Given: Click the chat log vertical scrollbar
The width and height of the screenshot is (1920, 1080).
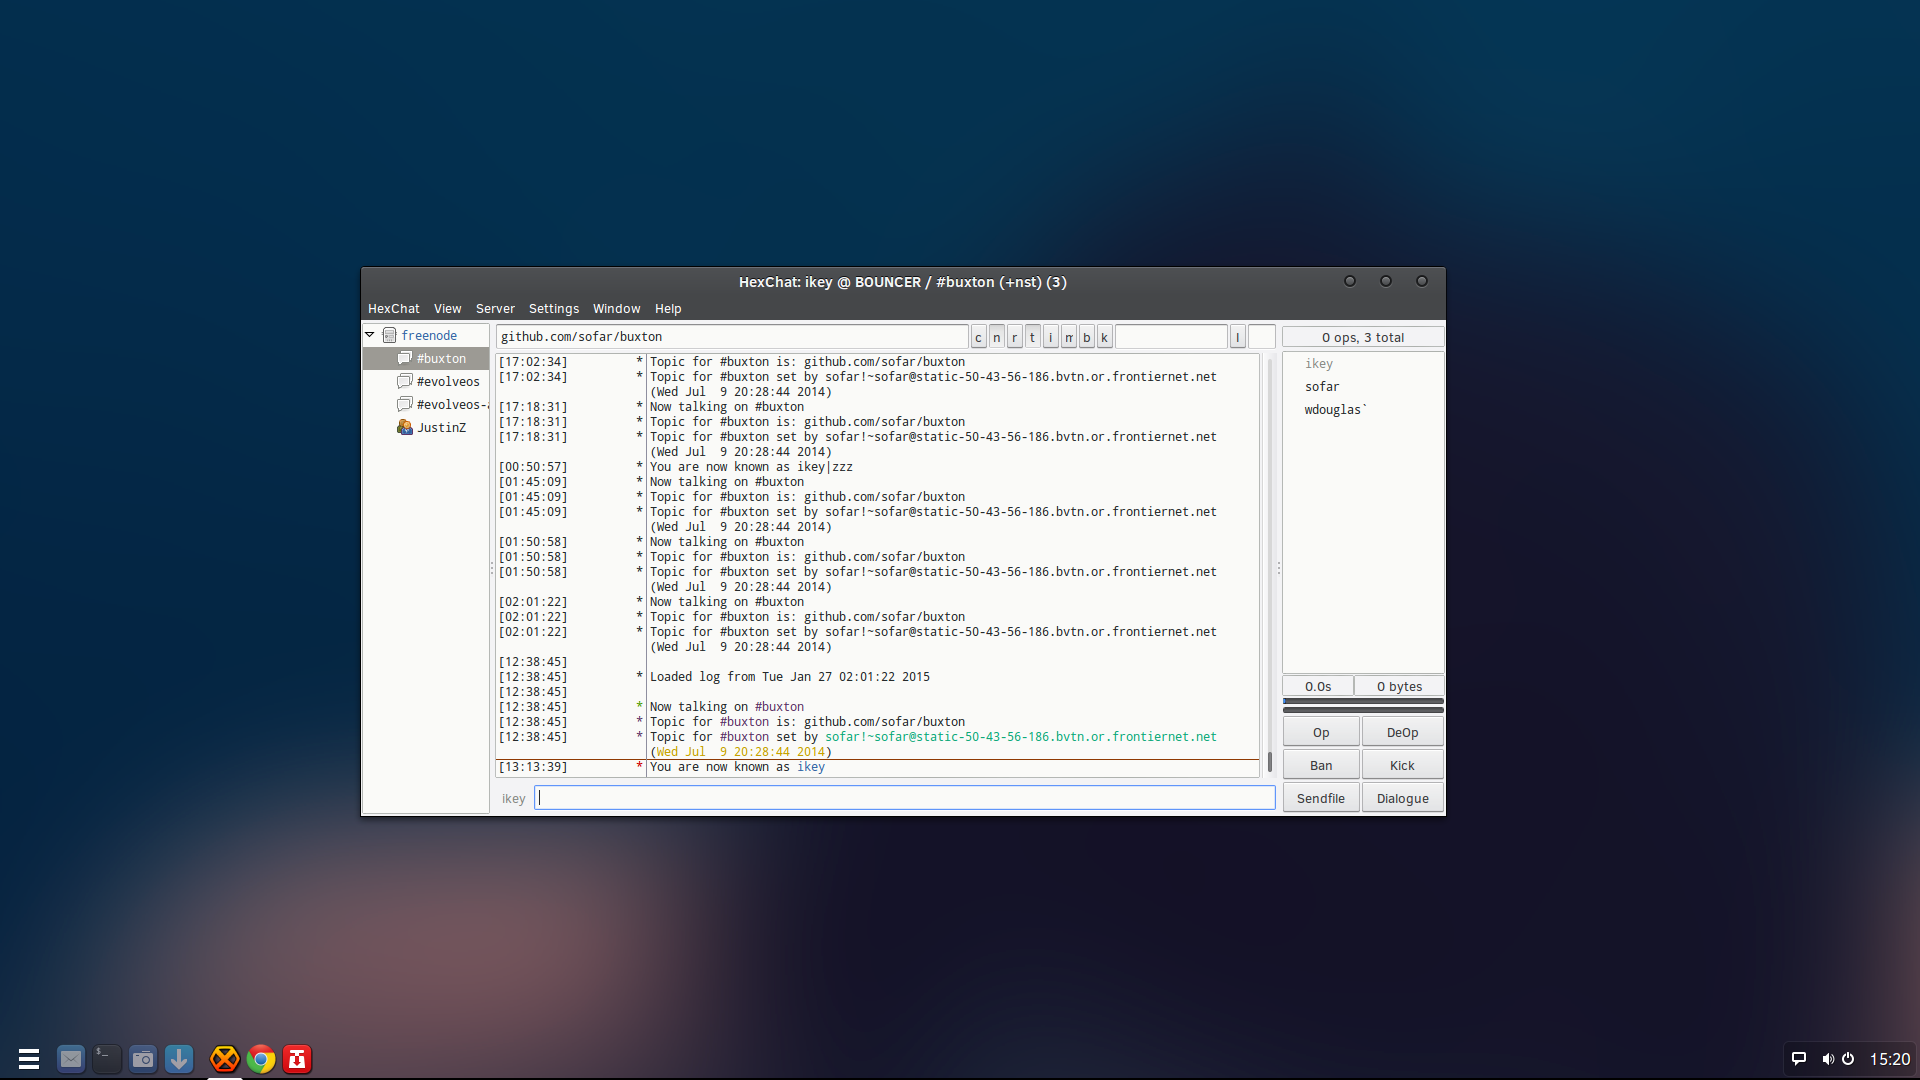Looking at the screenshot, I should (1270, 566).
